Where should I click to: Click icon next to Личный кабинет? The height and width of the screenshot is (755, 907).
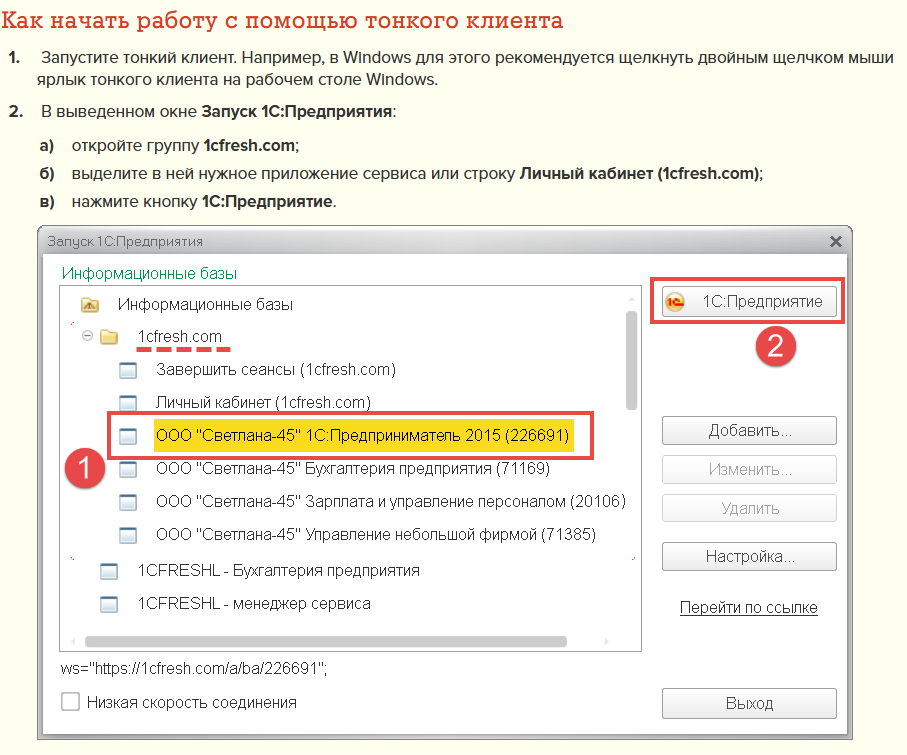coord(128,403)
